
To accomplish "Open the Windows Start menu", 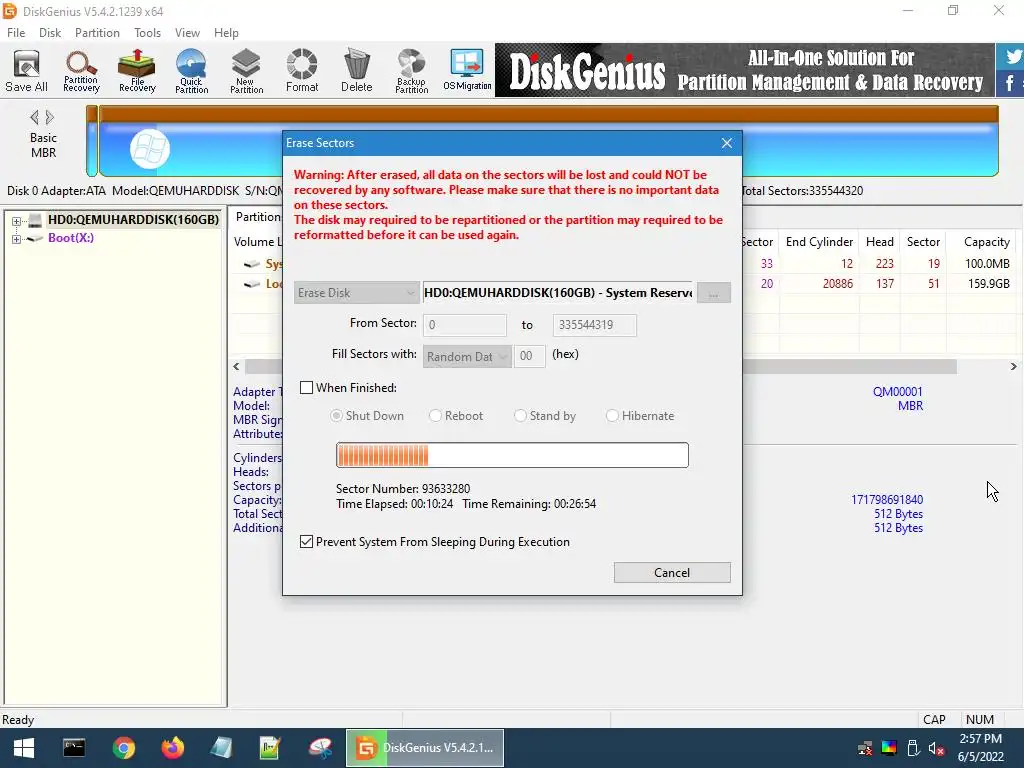I will point(24,748).
